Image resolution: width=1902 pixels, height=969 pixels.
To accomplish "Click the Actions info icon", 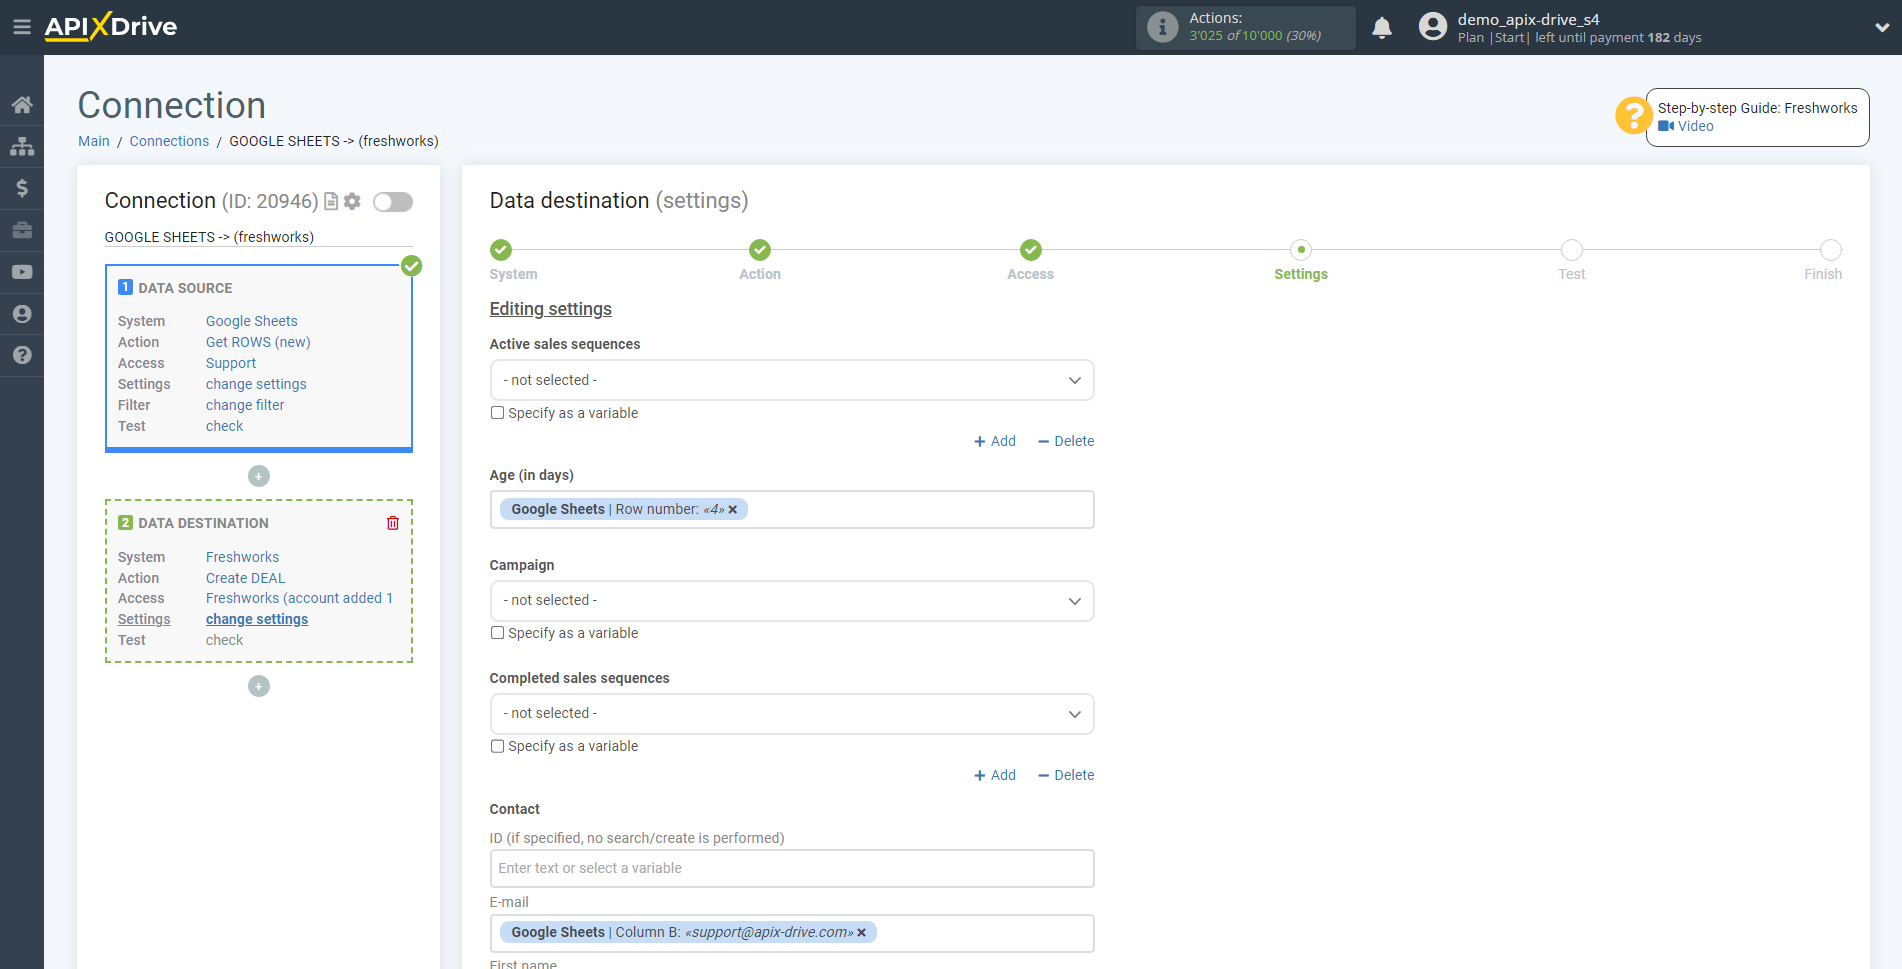I will [1162, 27].
